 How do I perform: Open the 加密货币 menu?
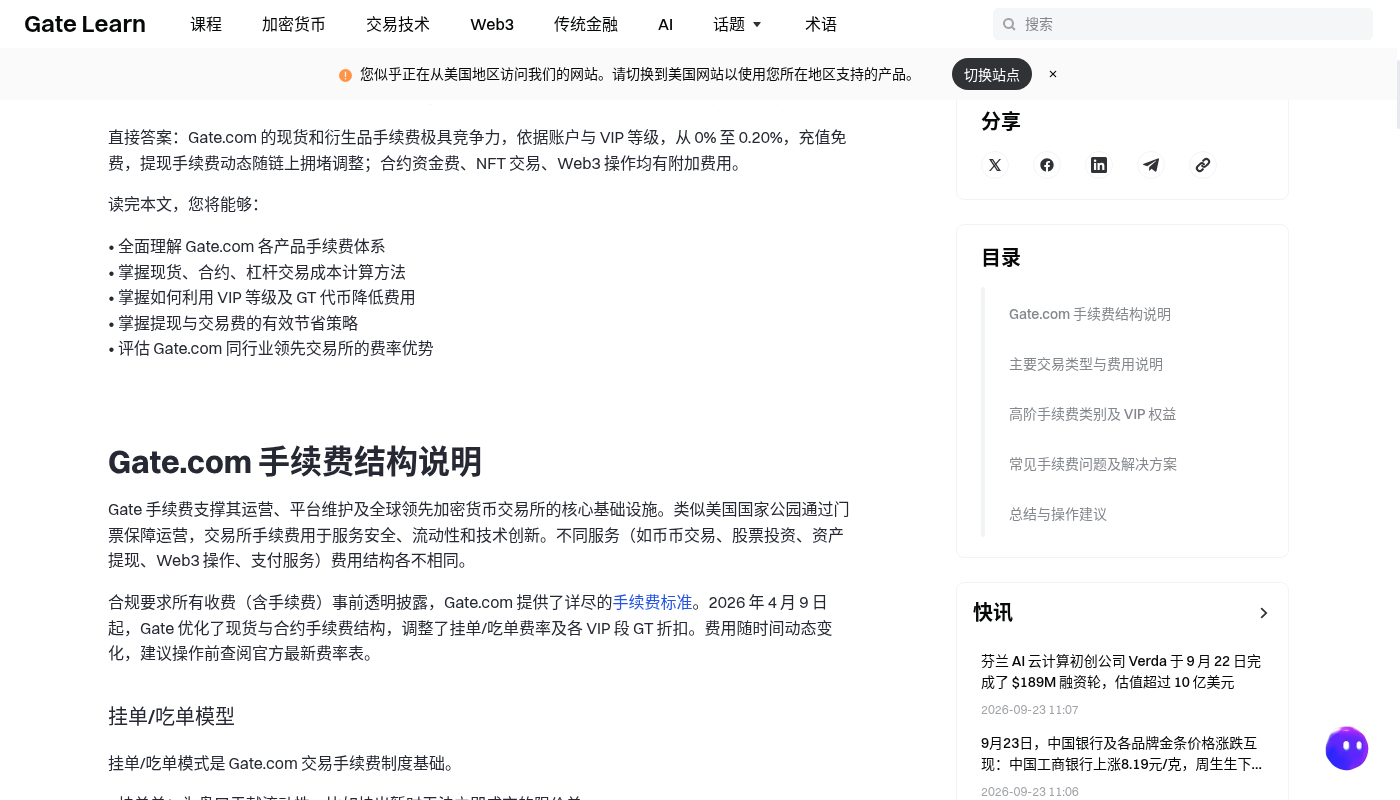point(294,24)
